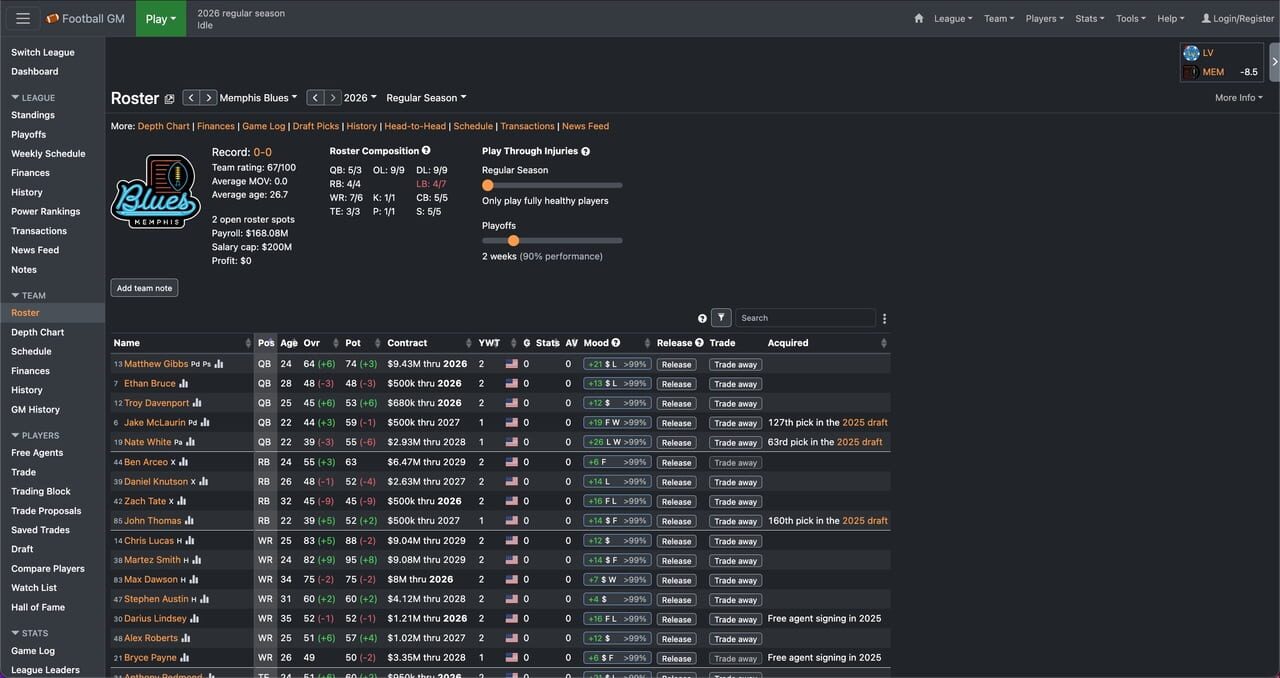The width and height of the screenshot is (1280, 678).
Task: Click the roster Search input field
Action: pos(805,318)
